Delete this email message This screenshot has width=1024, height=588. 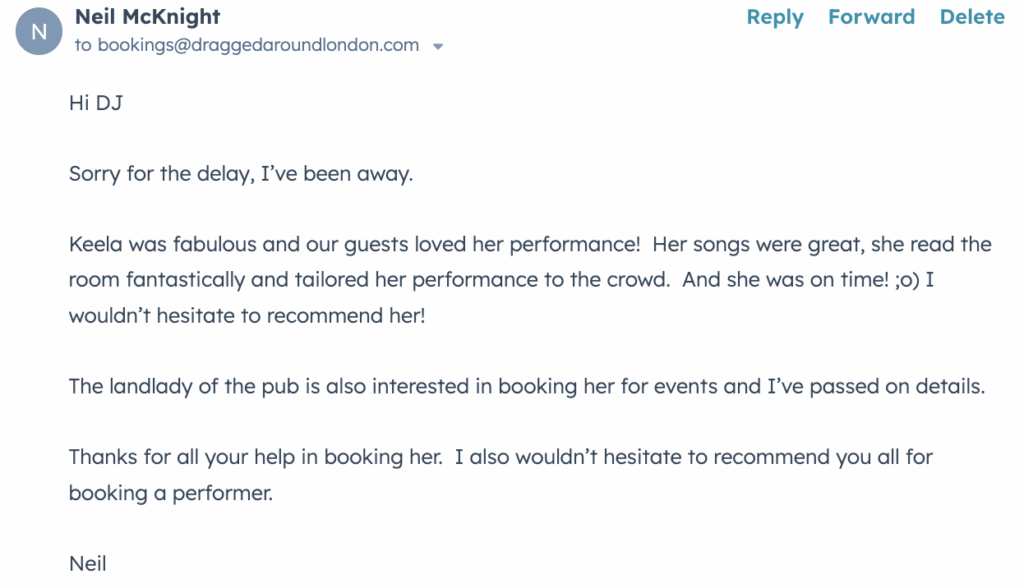972,17
